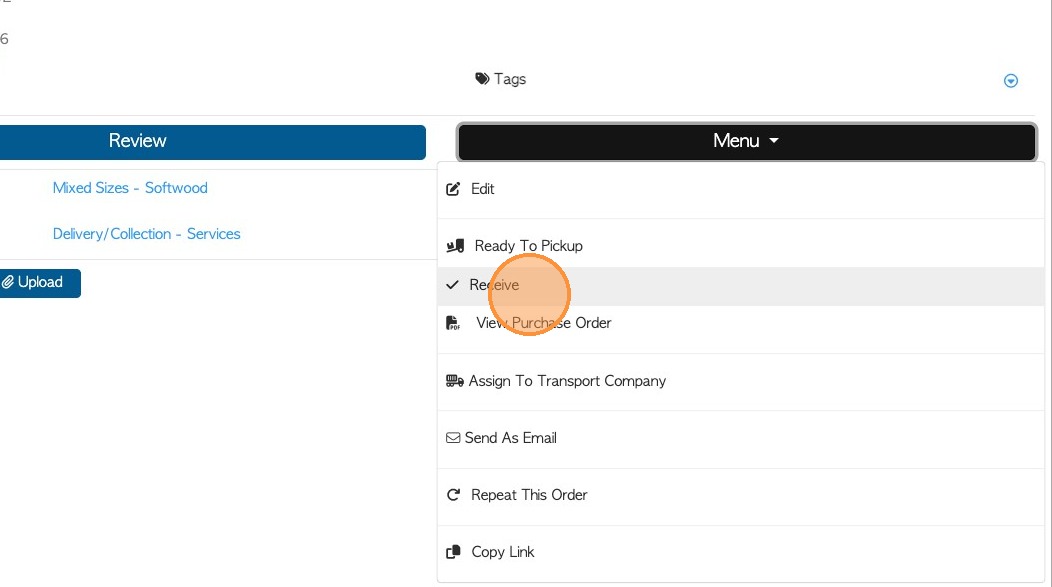
Task: Open the Menu dropdown button
Action: [746, 142]
